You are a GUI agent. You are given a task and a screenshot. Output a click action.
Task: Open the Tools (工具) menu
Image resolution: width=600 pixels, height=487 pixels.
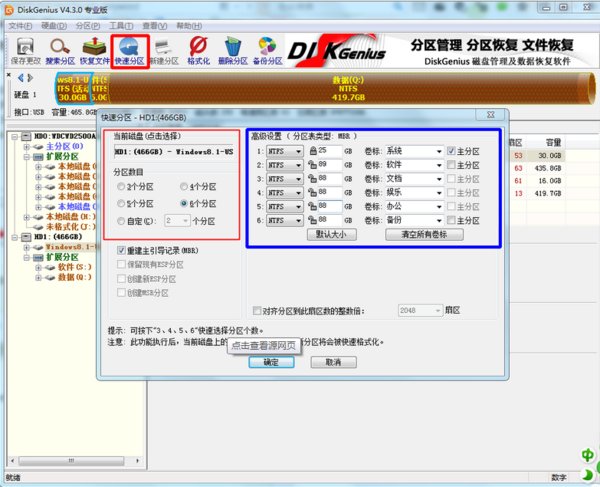[121, 26]
